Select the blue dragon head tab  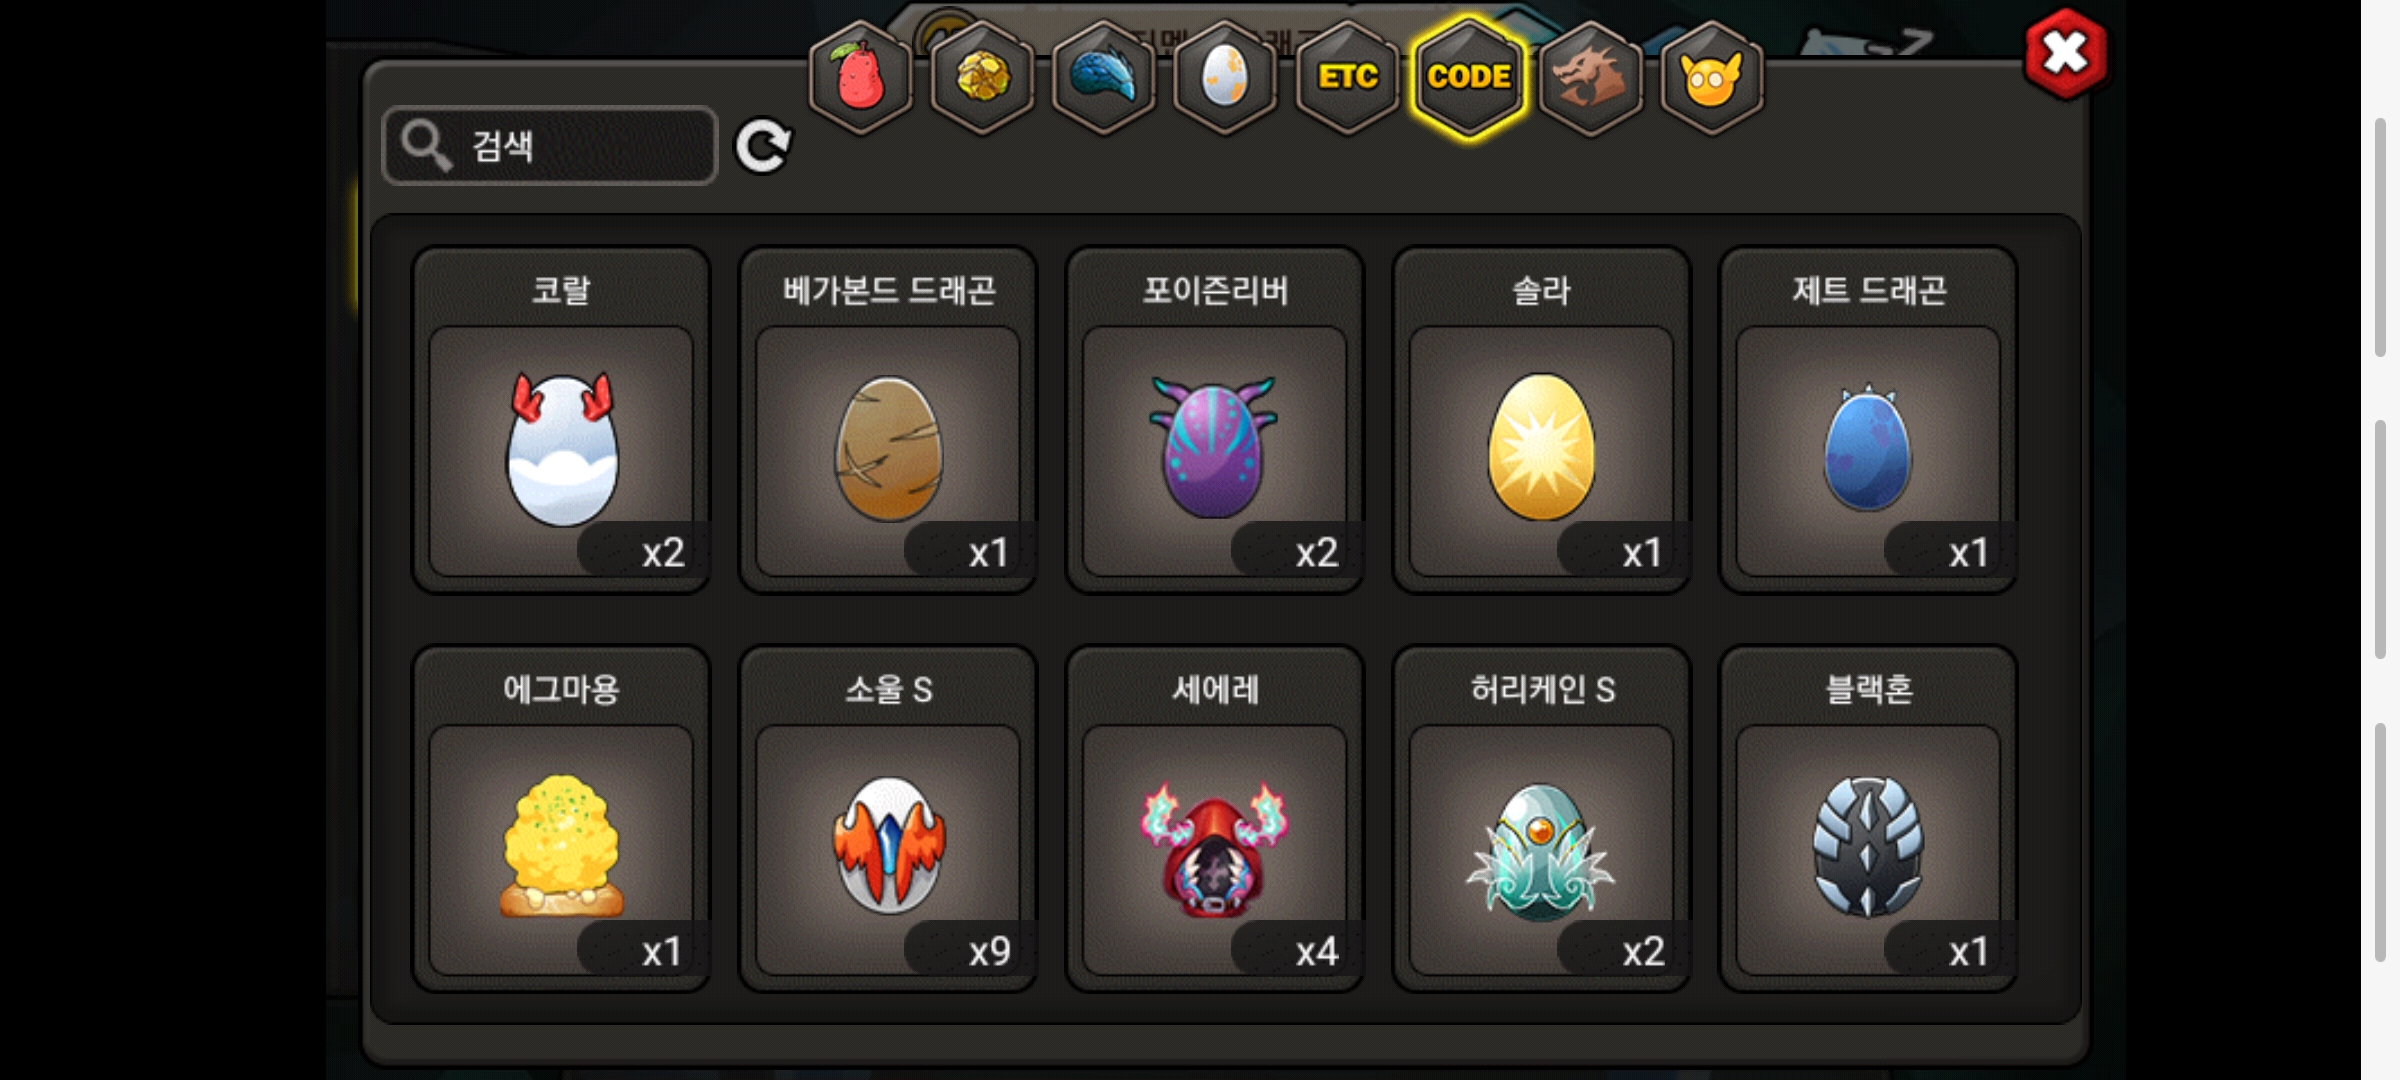(x=1104, y=77)
